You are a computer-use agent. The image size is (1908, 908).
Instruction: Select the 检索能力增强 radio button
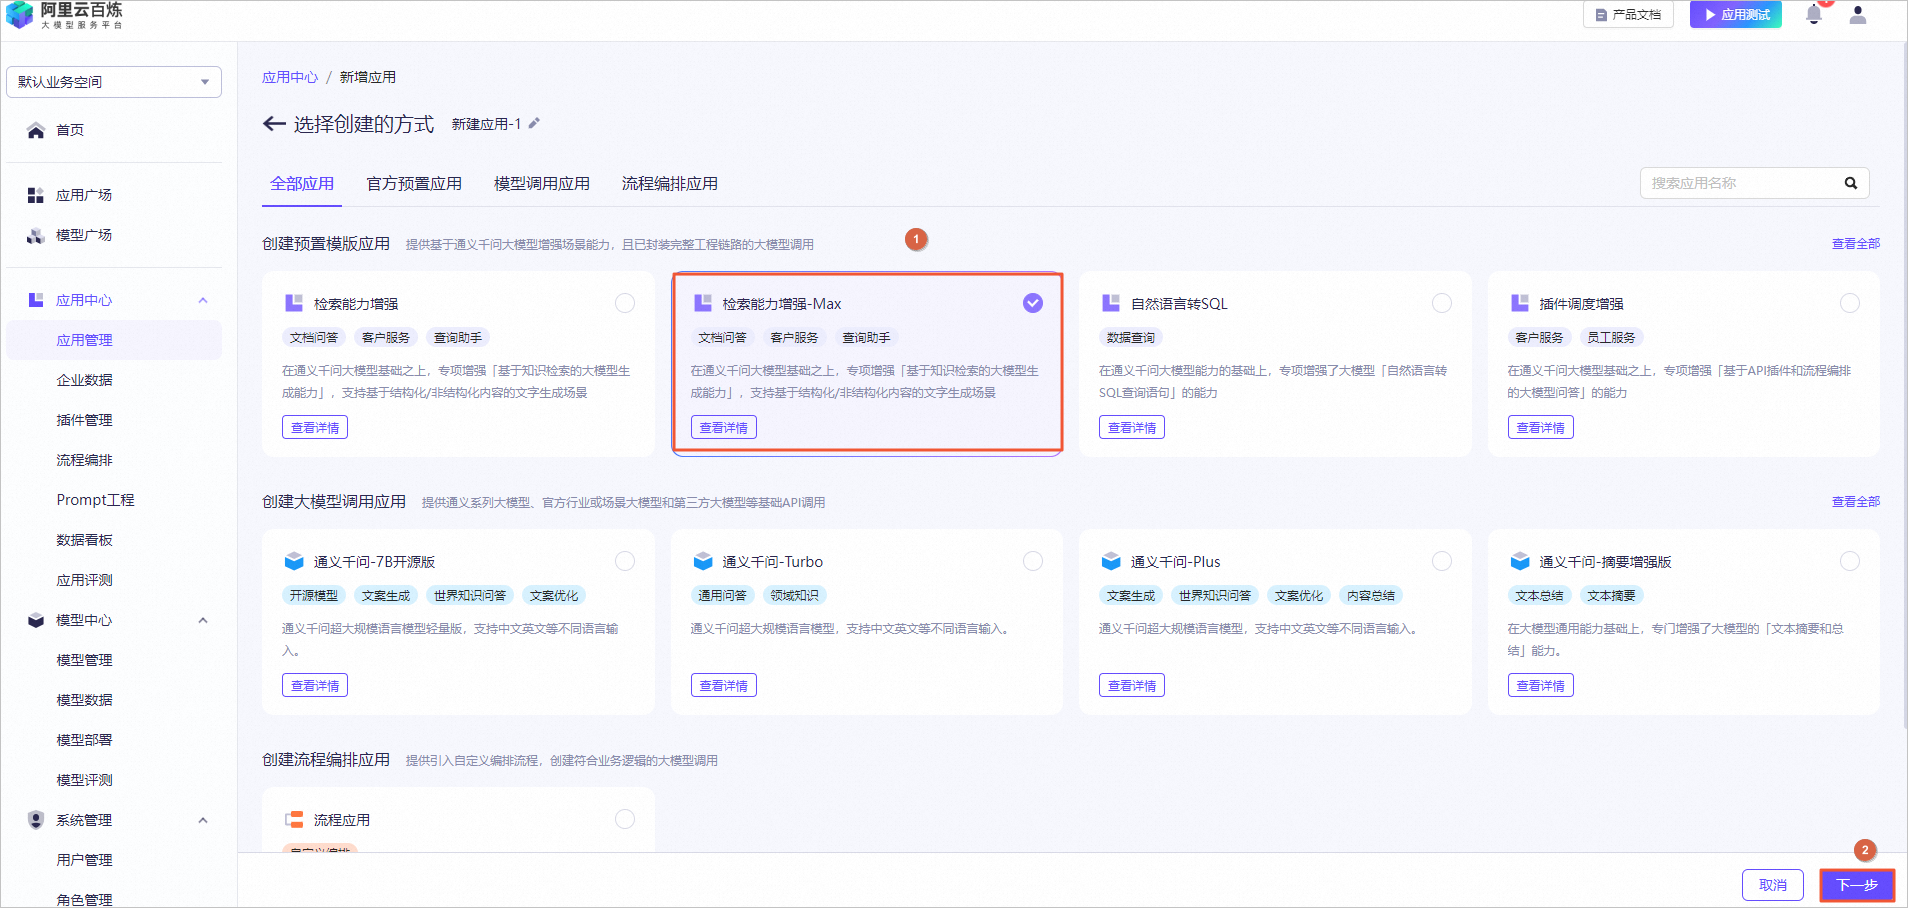625,303
